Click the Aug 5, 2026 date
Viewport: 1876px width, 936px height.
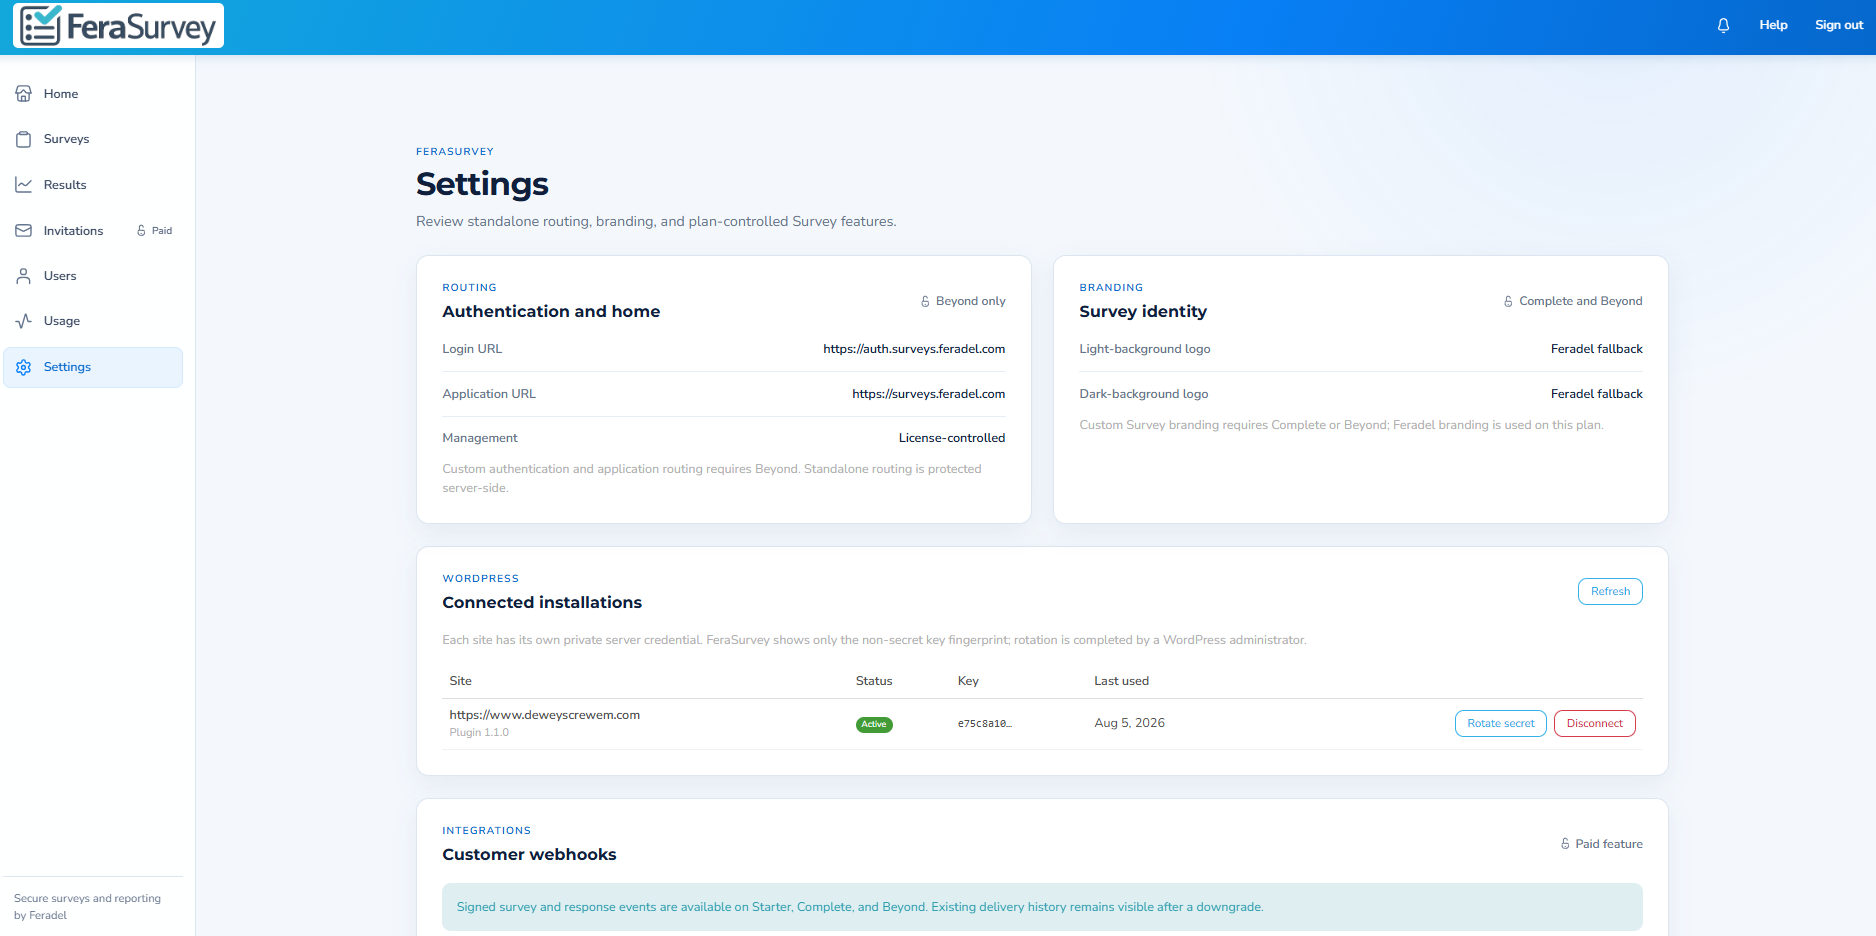tap(1129, 723)
